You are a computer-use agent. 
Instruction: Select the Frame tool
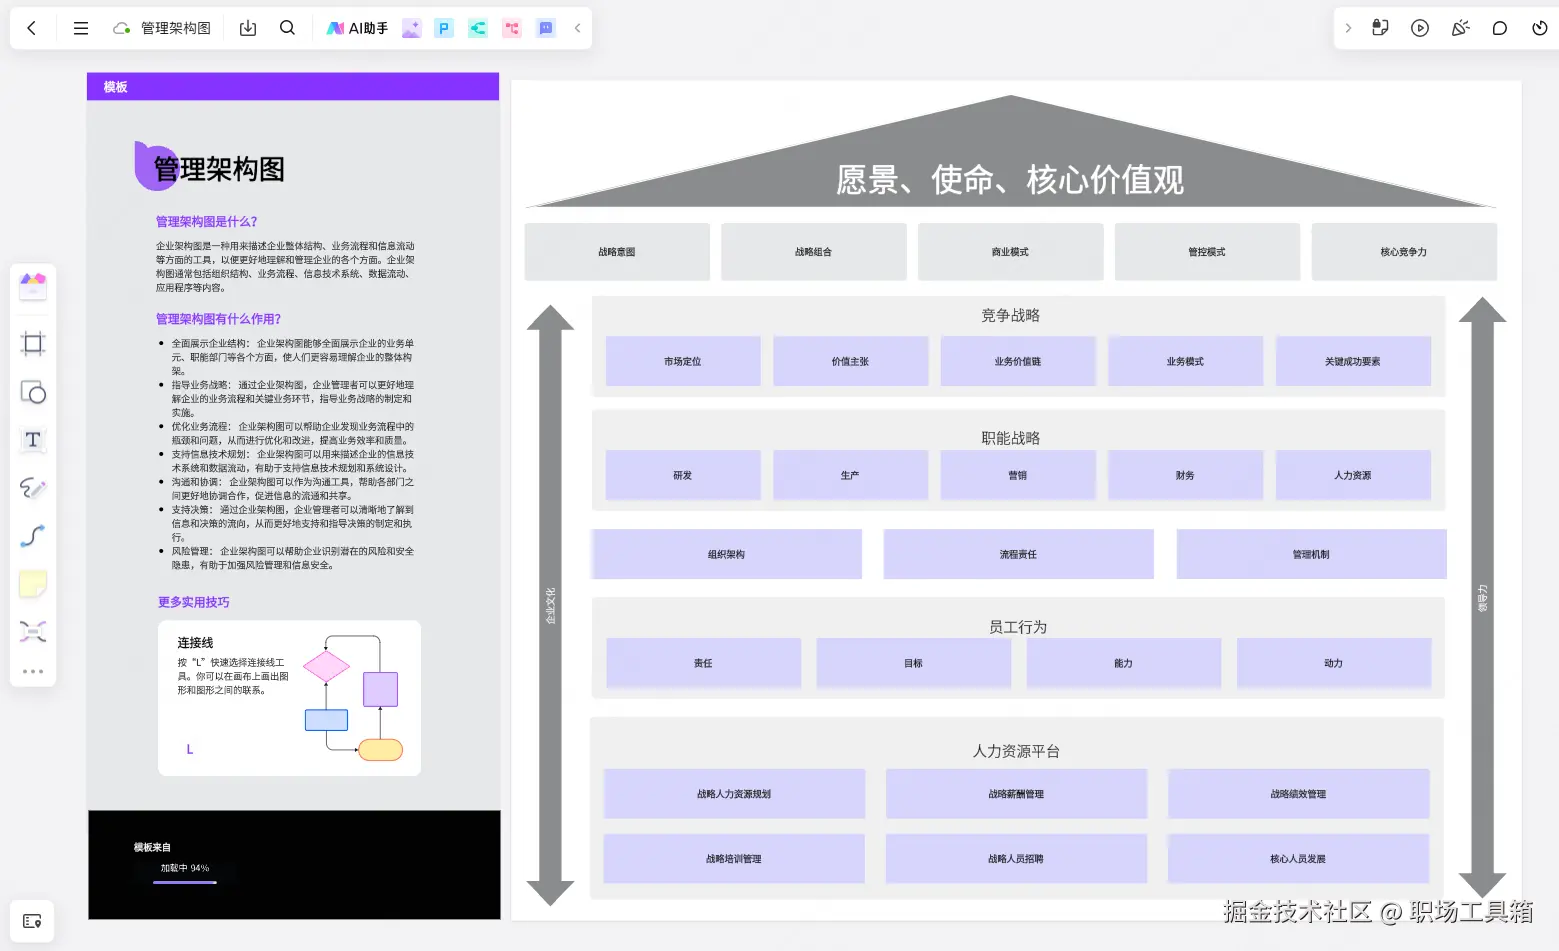coord(33,343)
